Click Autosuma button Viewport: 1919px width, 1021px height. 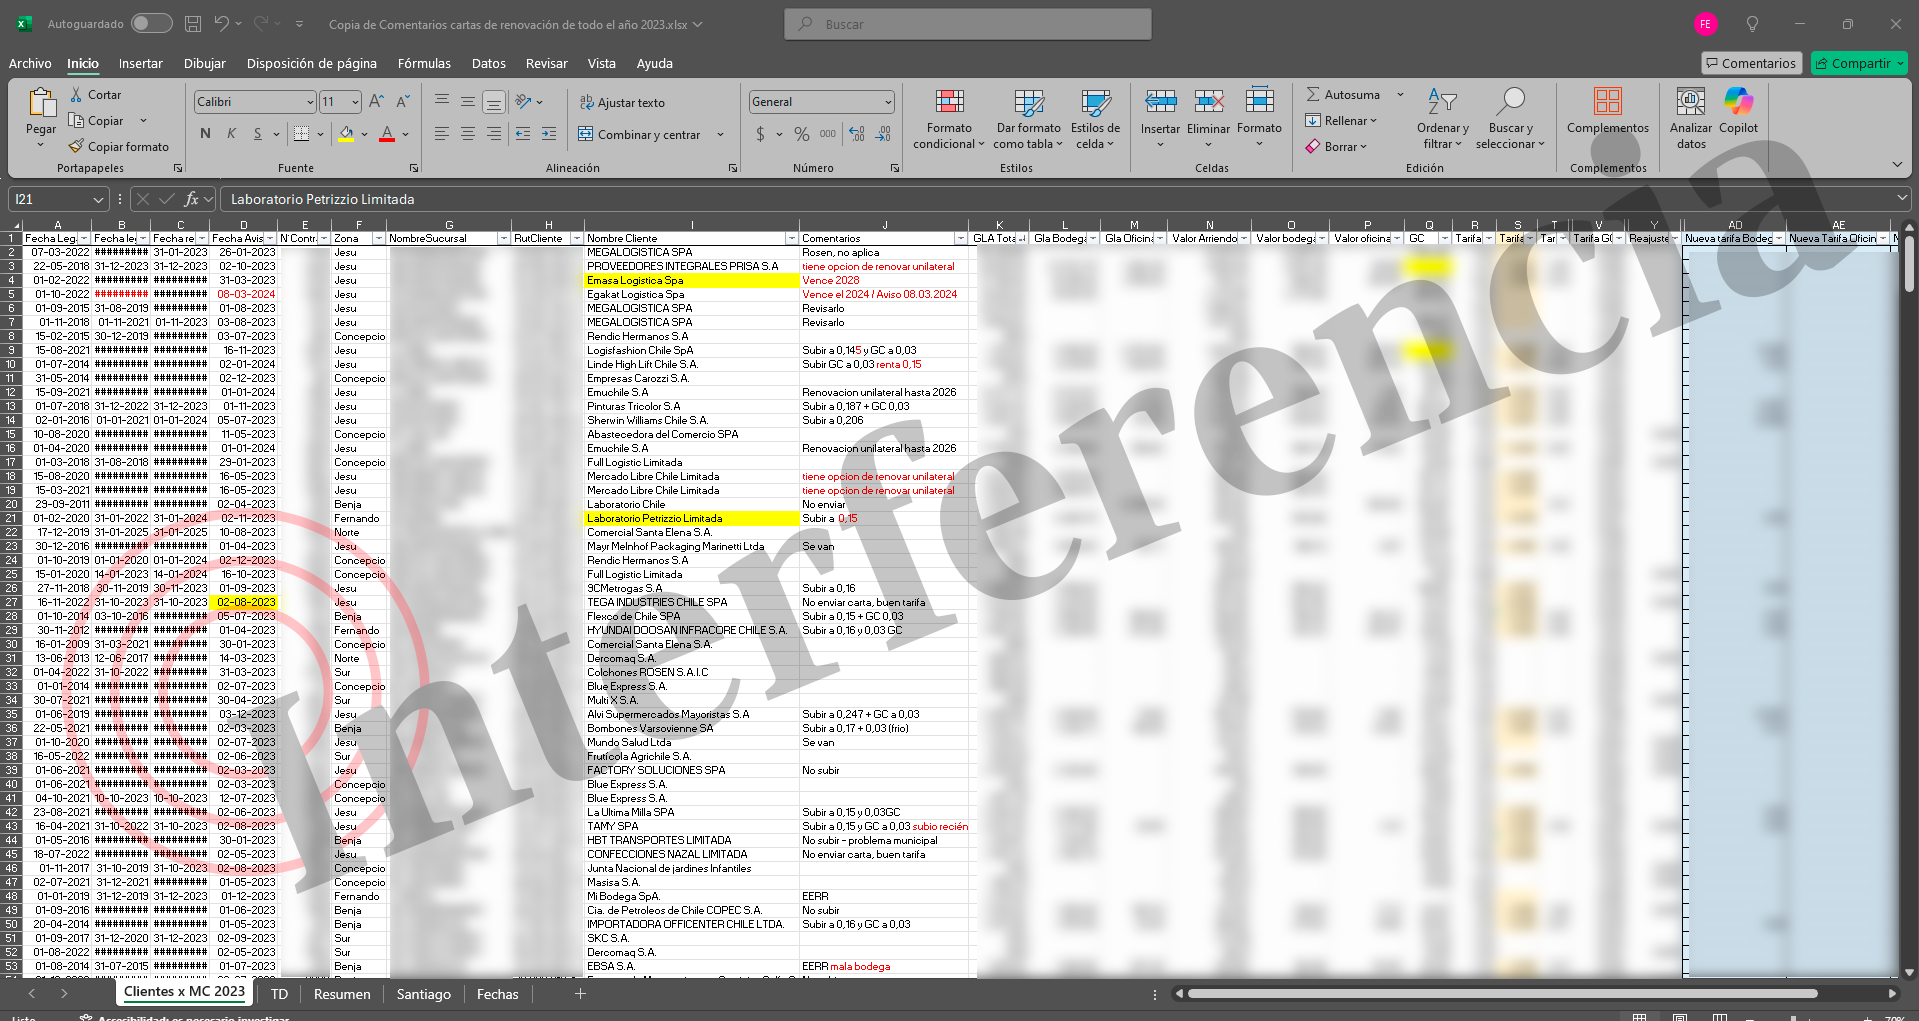point(1343,95)
